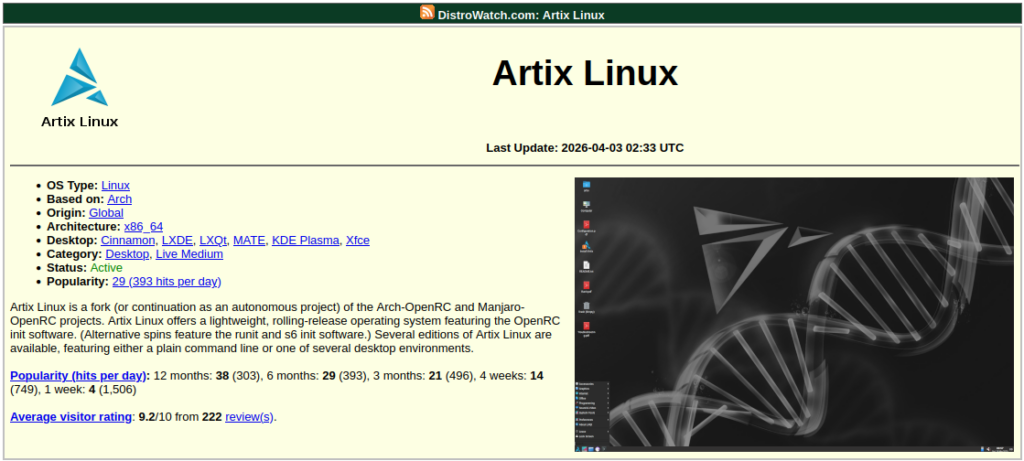This screenshot has width=1024, height=461.
Task: Select the Live Medium category link
Action: click(189, 254)
